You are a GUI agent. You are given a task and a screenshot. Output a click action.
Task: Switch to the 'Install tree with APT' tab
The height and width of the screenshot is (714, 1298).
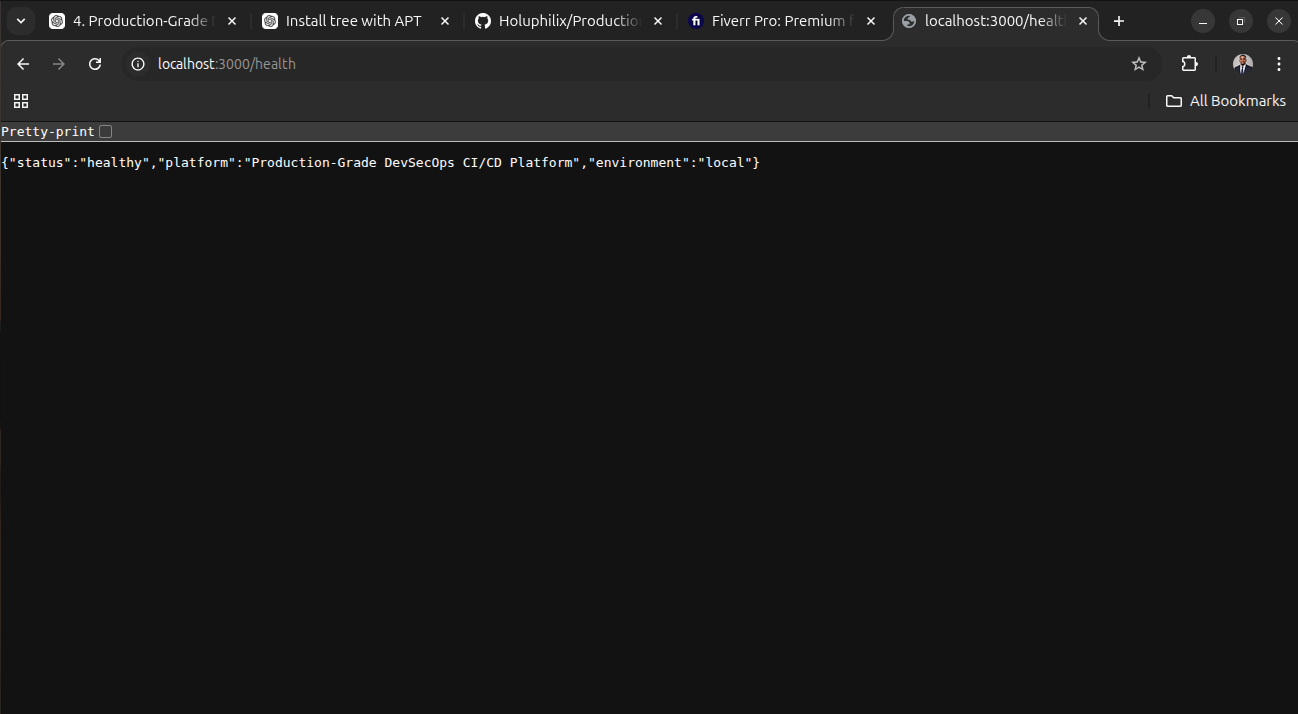tap(356, 21)
